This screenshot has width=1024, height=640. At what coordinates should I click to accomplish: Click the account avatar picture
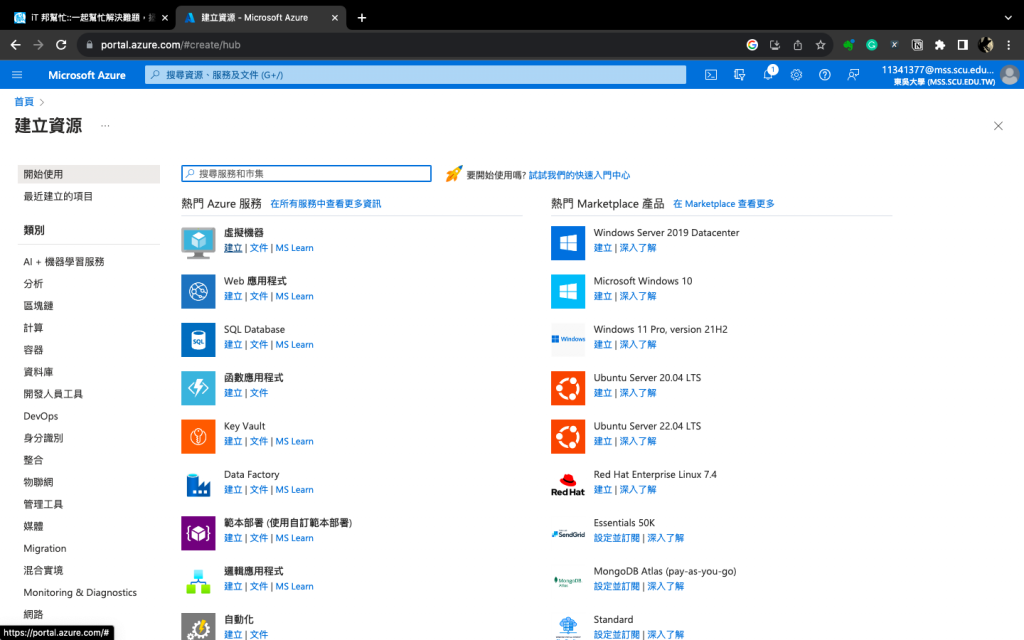click(1009, 75)
